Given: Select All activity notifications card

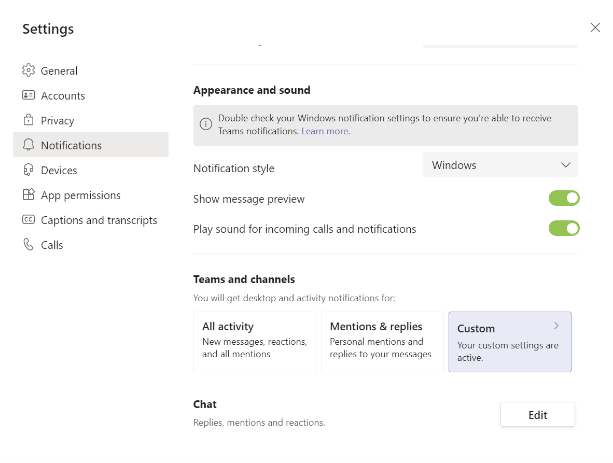Looking at the screenshot, I should 255,341.
